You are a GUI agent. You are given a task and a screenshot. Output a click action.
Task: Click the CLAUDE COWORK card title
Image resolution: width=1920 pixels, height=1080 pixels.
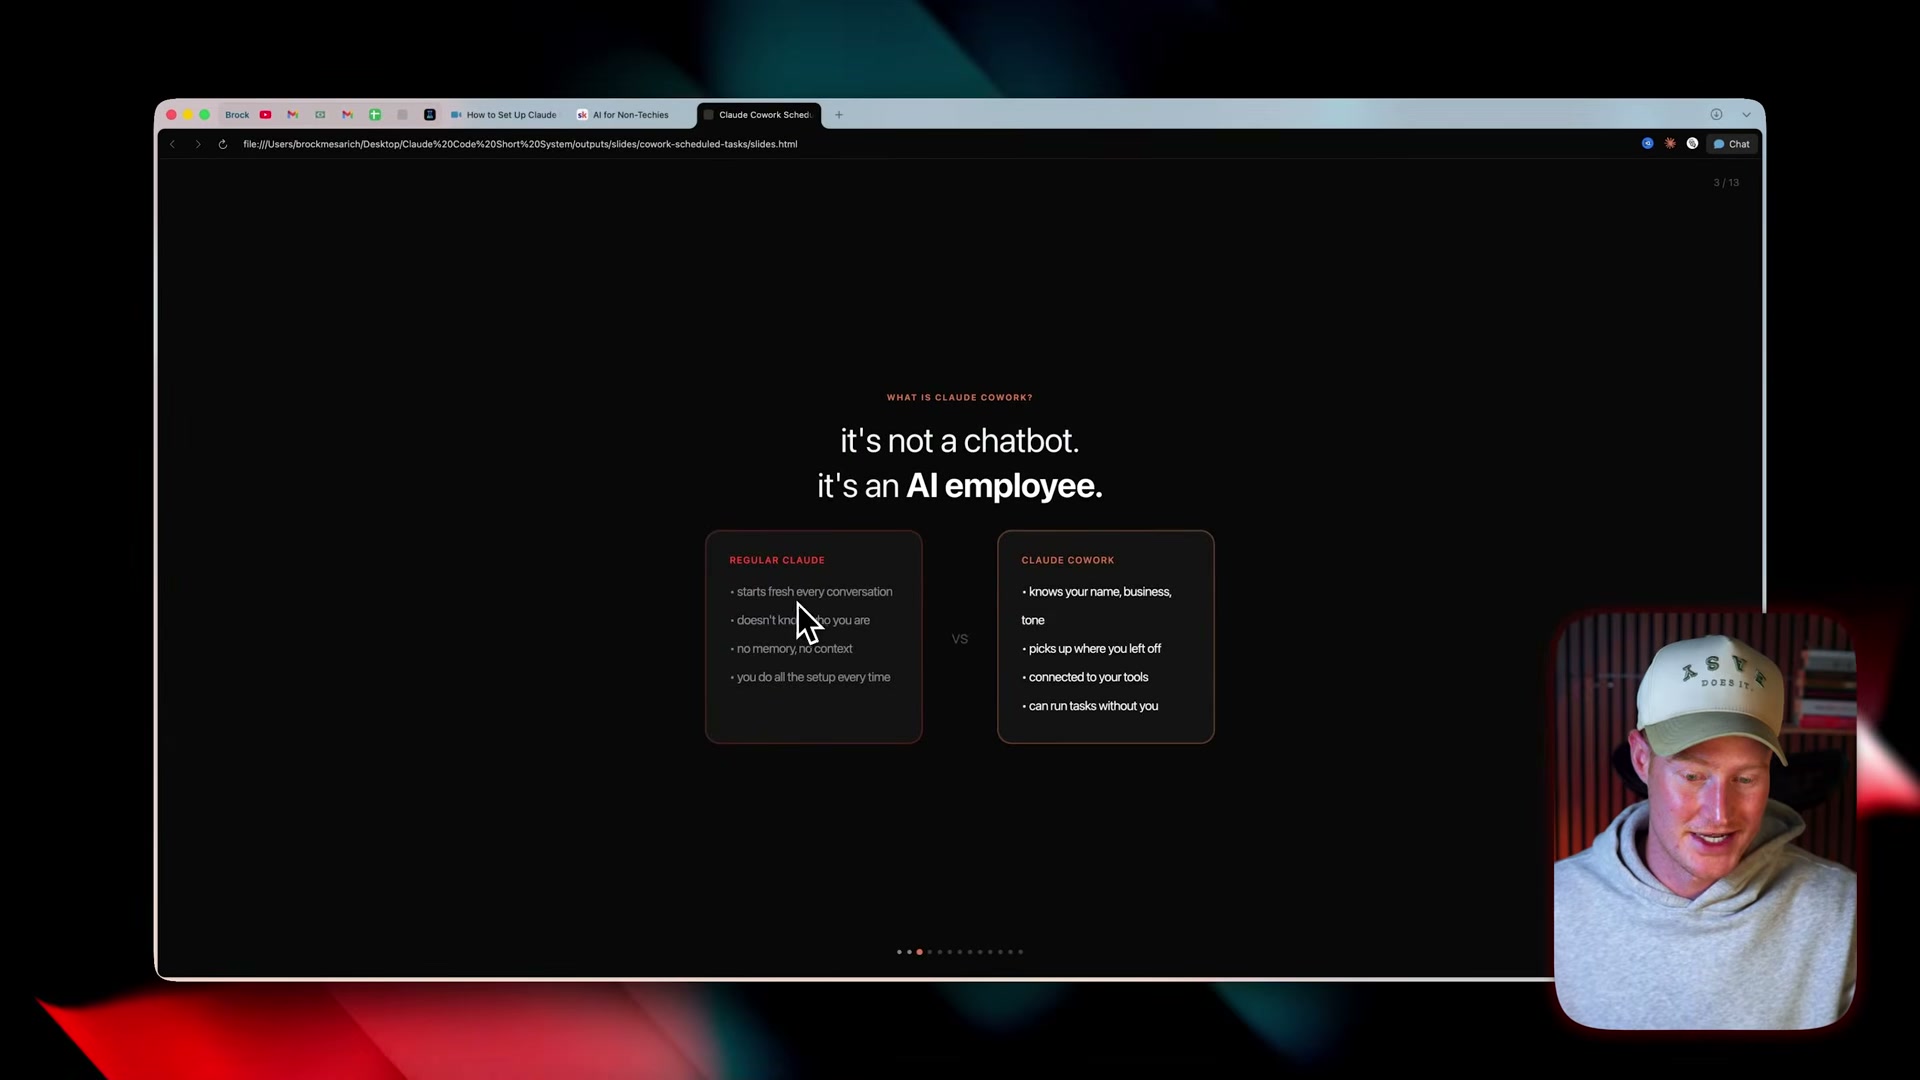point(1067,560)
